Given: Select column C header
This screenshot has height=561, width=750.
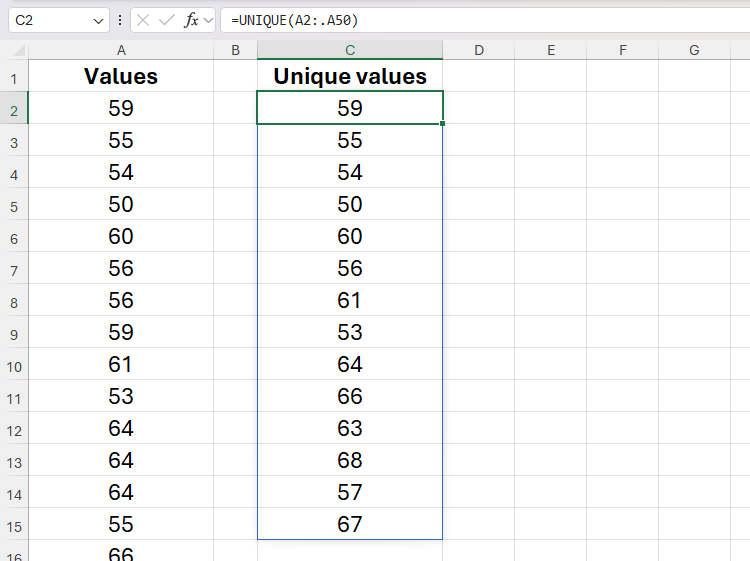Looking at the screenshot, I should 350,50.
